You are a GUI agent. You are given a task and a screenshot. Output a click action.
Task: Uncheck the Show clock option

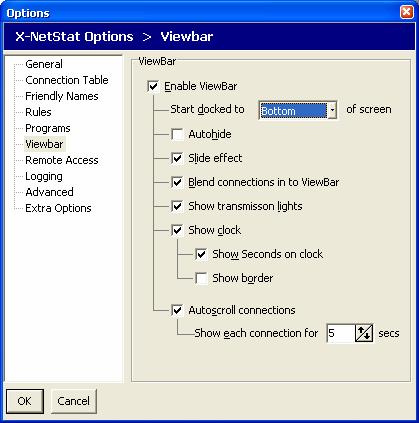pyautogui.click(x=177, y=230)
